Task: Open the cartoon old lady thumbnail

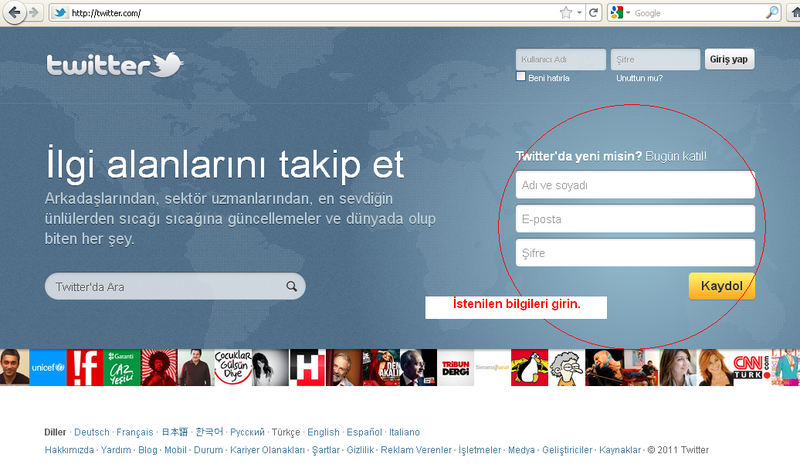Action: pyautogui.click(x=566, y=367)
